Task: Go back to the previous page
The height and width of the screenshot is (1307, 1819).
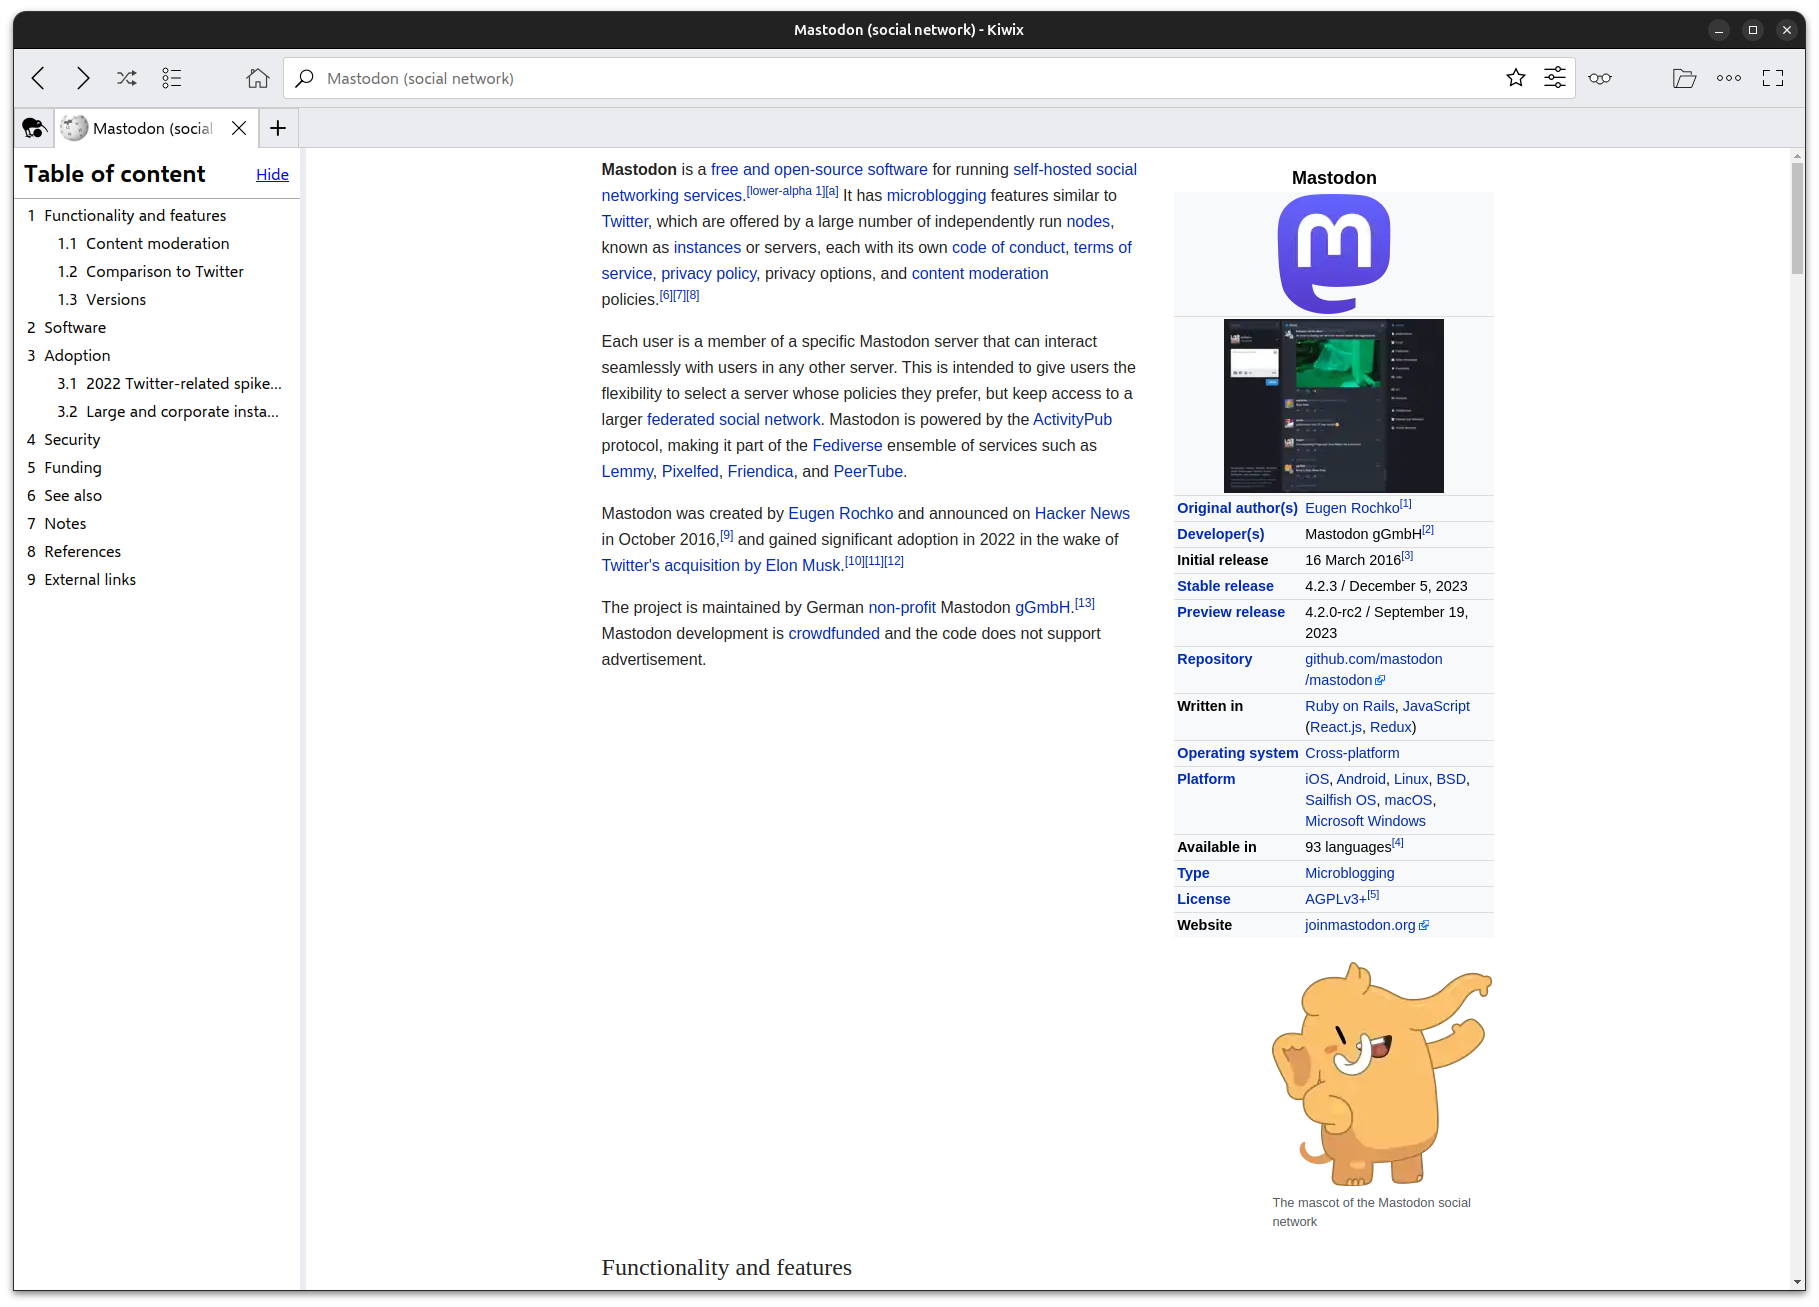Action: coord(38,78)
